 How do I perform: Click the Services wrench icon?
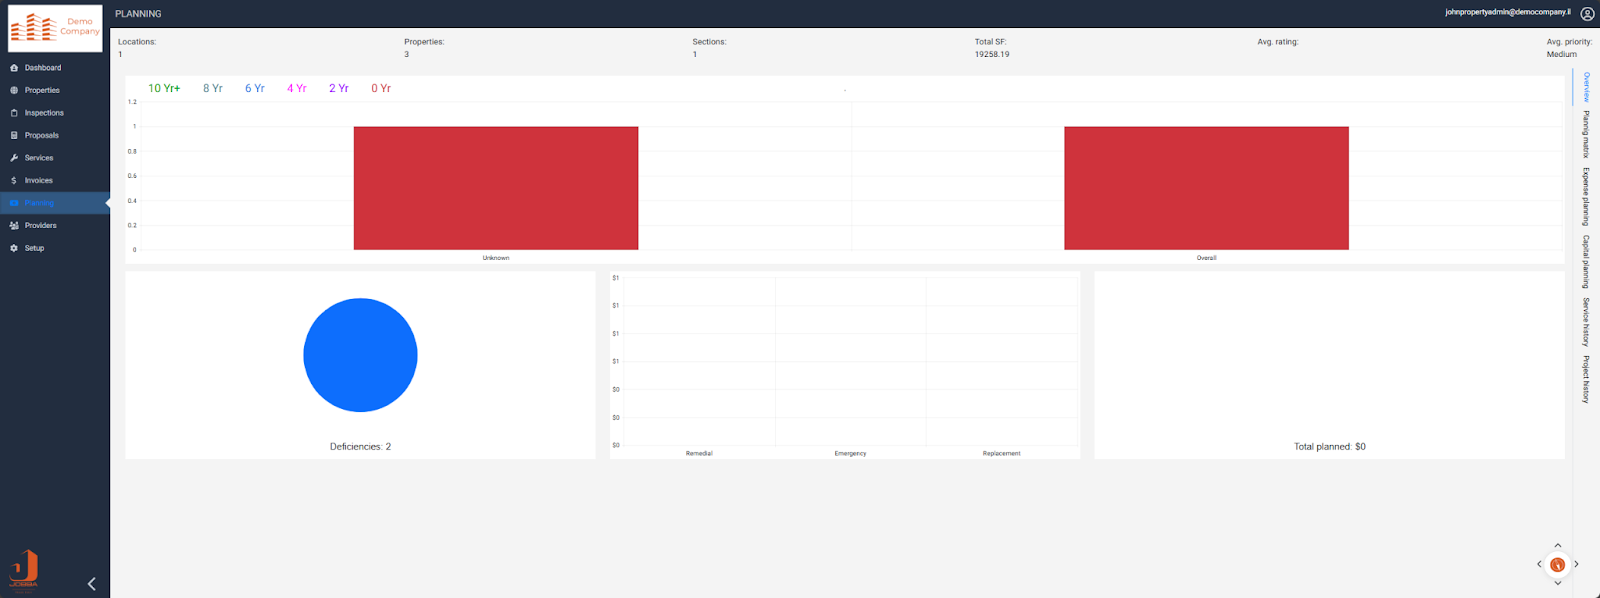tap(14, 158)
